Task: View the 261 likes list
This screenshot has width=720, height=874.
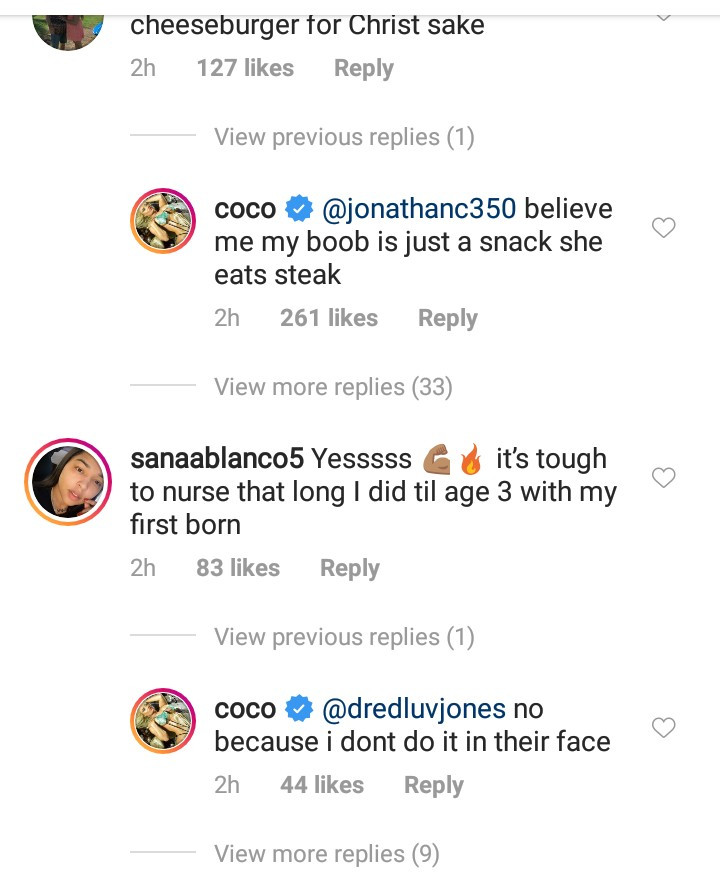Action: point(329,319)
